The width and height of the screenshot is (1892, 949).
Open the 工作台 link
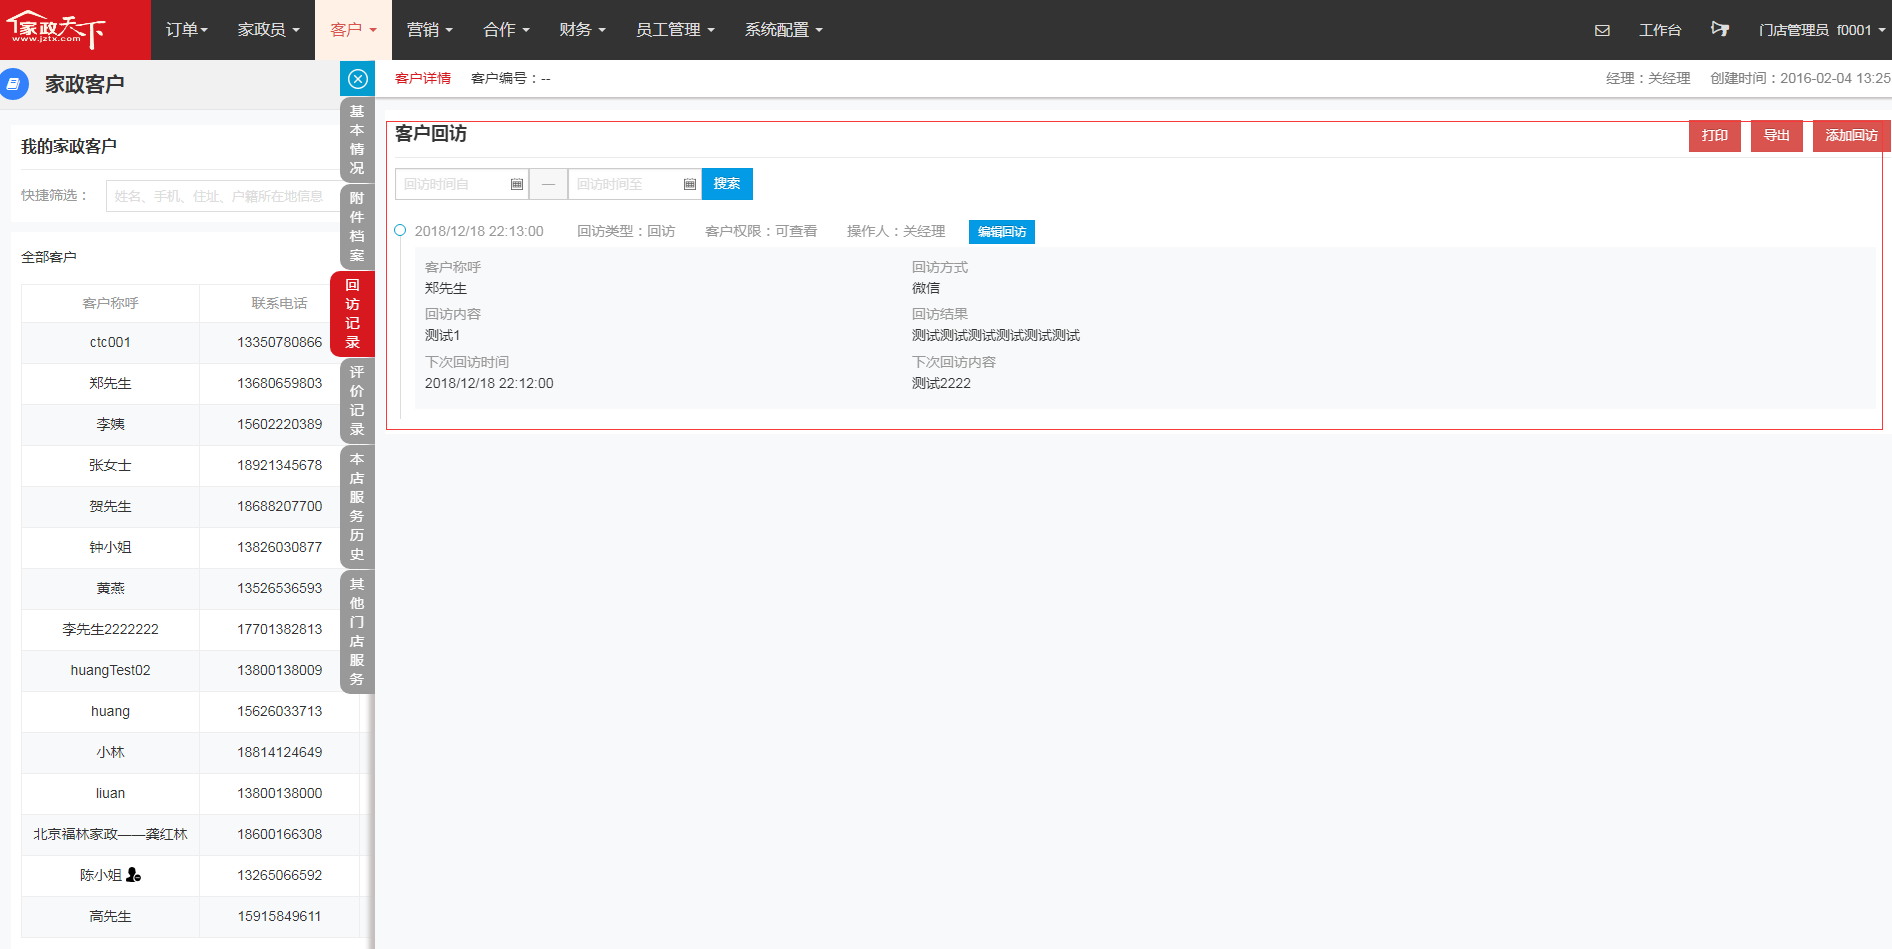[1660, 30]
